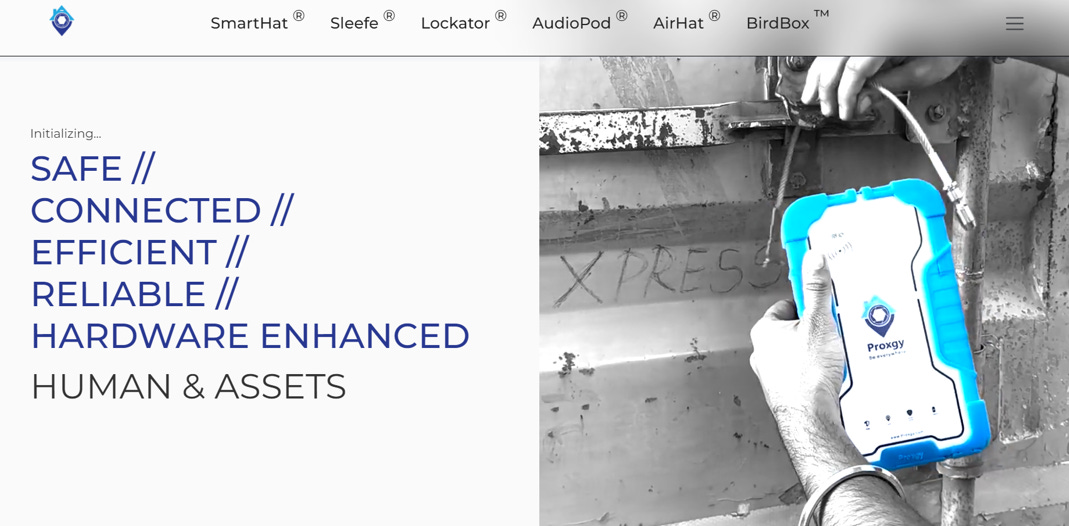Click the "RELIABLE //" headline text
1069x526 pixels.
click(x=134, y=294)
